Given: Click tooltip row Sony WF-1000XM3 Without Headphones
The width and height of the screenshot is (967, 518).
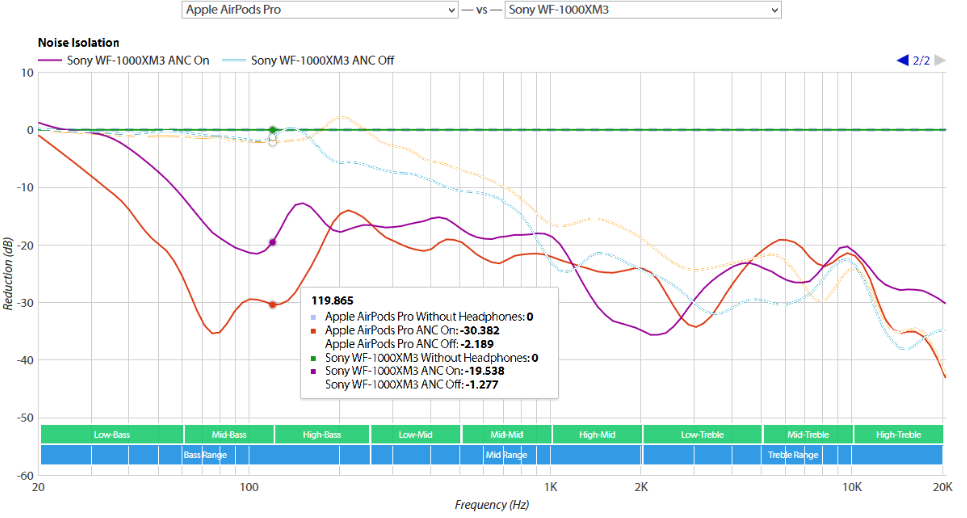Looking at the screenshot, I should (x=424, y=358).
